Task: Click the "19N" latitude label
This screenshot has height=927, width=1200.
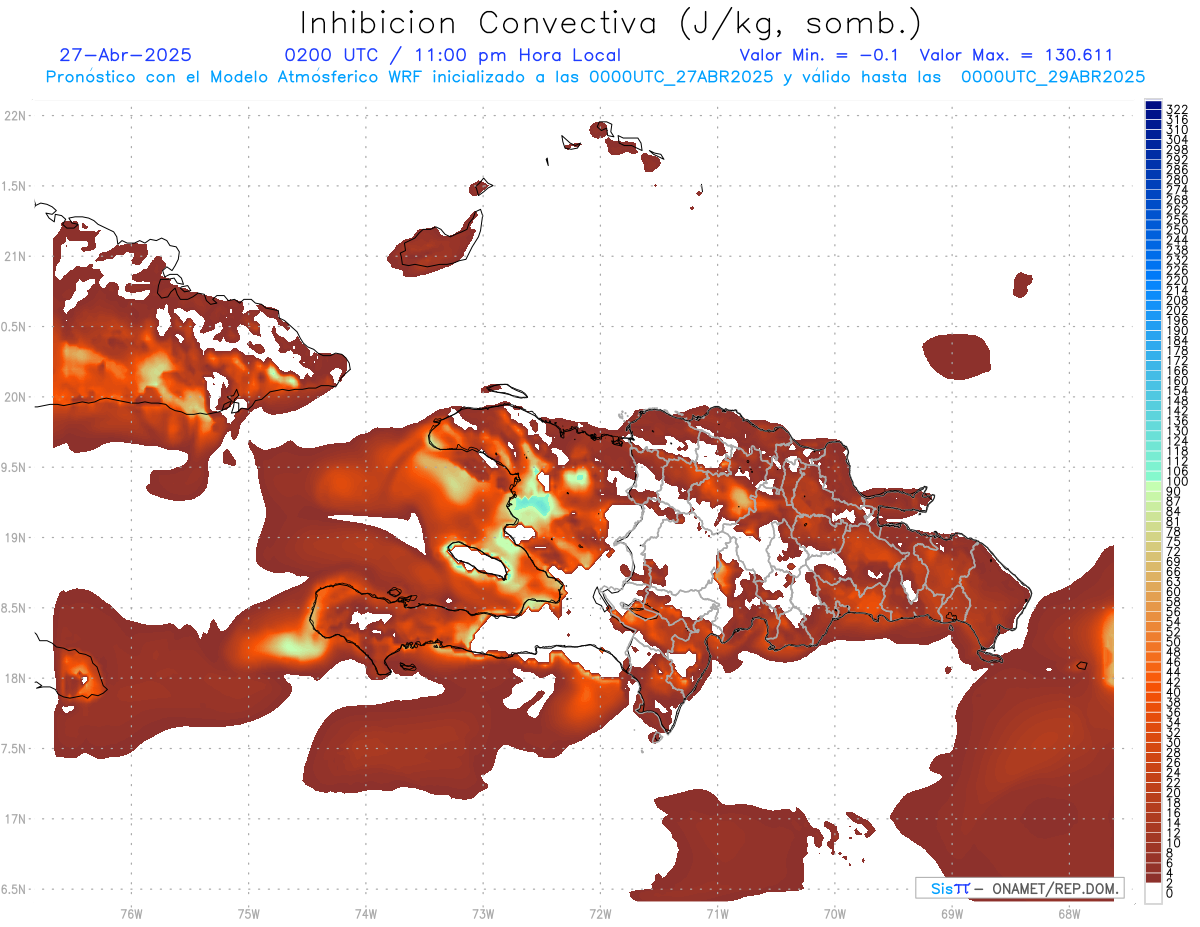Action: 15,537
